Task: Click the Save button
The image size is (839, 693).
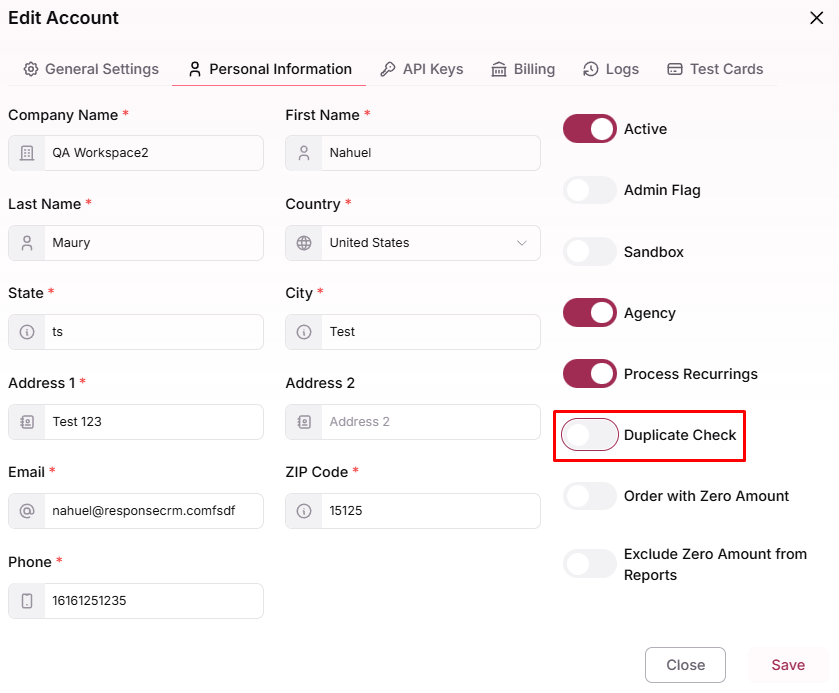Action: click(x=788, y=665)
